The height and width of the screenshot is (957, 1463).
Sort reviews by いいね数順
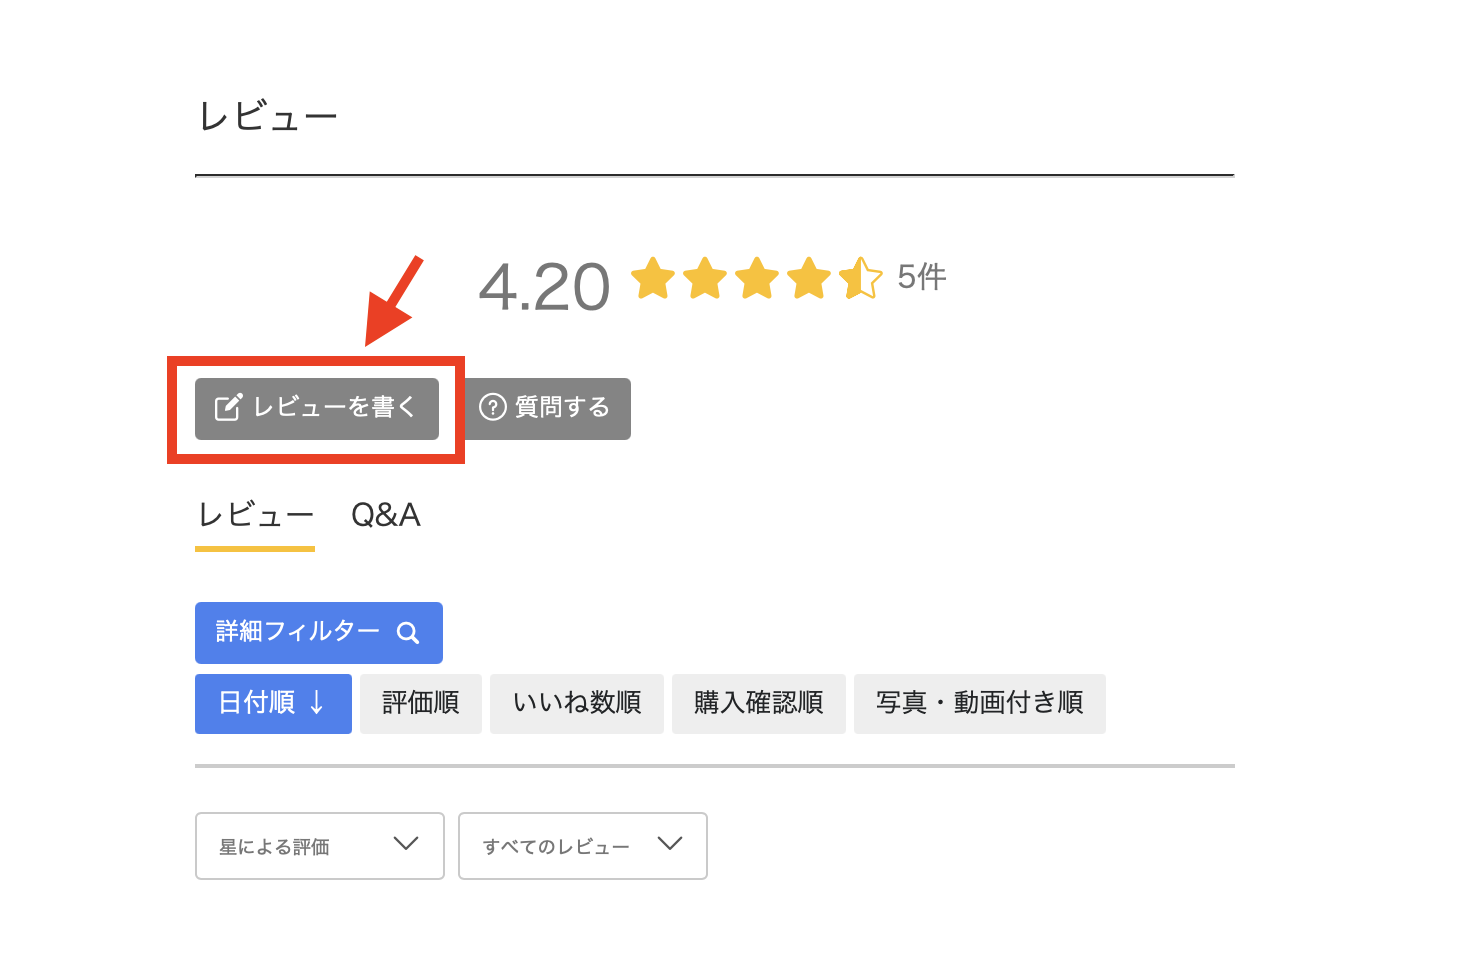tap(576, 703)
